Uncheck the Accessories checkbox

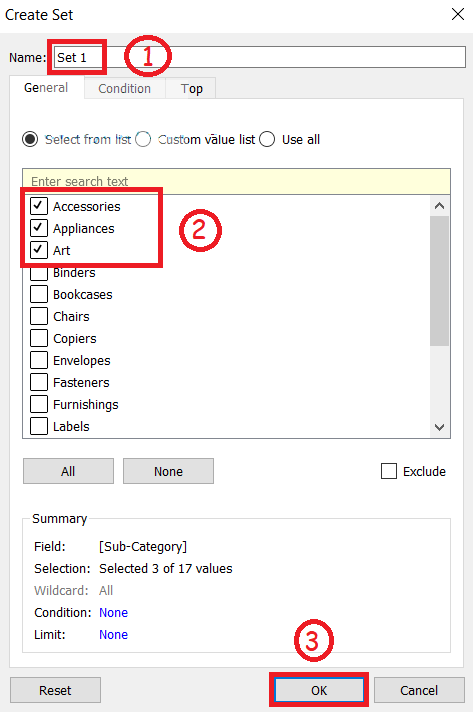[39, 206]
